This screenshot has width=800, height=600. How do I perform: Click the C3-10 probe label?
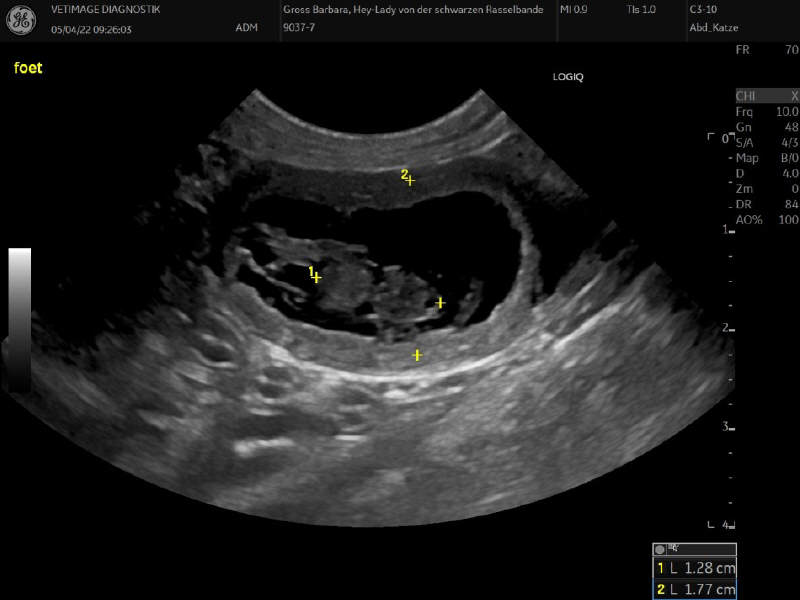coord(703,9)
